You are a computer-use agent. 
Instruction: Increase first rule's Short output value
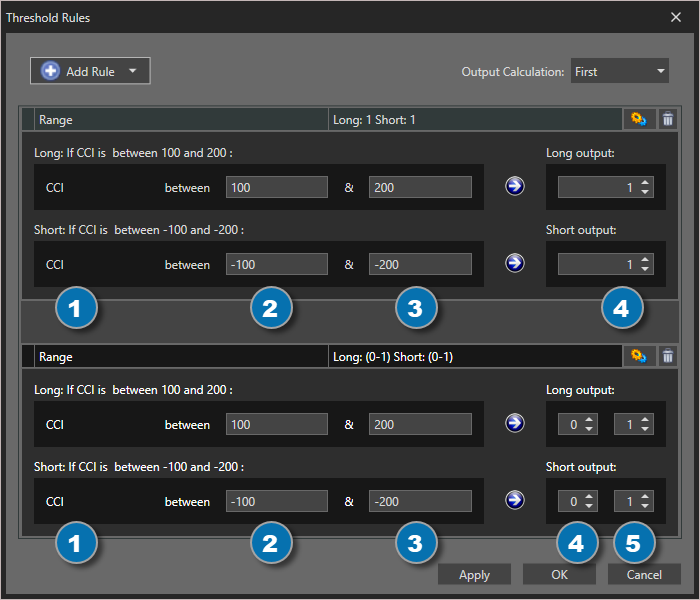pyautogui.click(x=645, y=259)
